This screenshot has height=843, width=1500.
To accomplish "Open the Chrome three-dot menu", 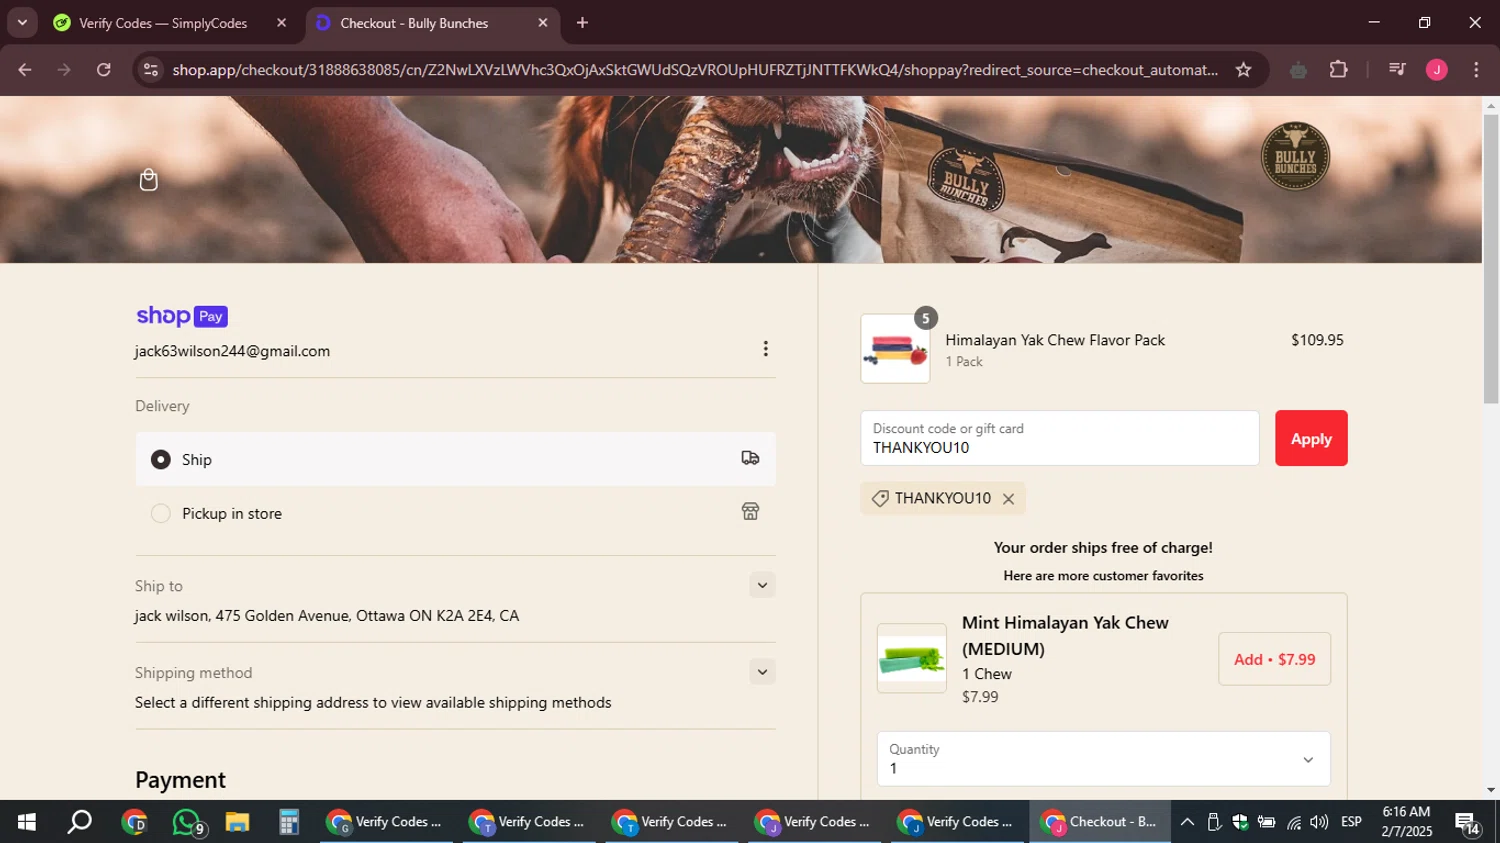I will click(x=1476, y=70).
